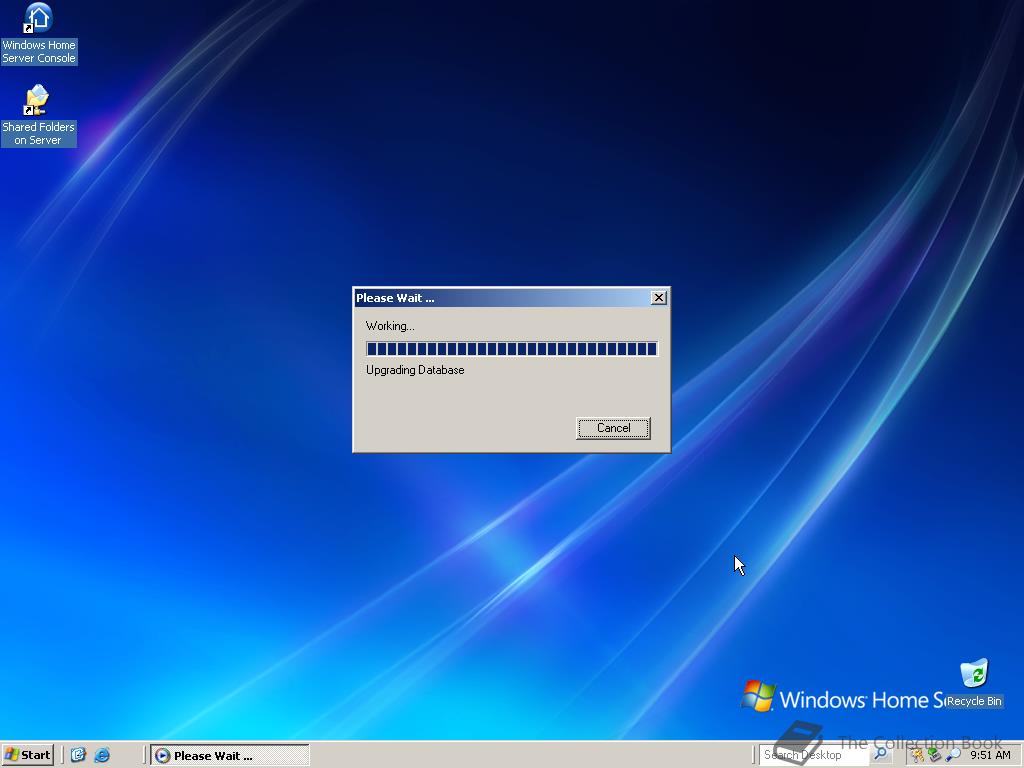Open the Windows Home Server Console shortcut
The height and width of the screenshot is (768, 1024).
click(39, 34)
